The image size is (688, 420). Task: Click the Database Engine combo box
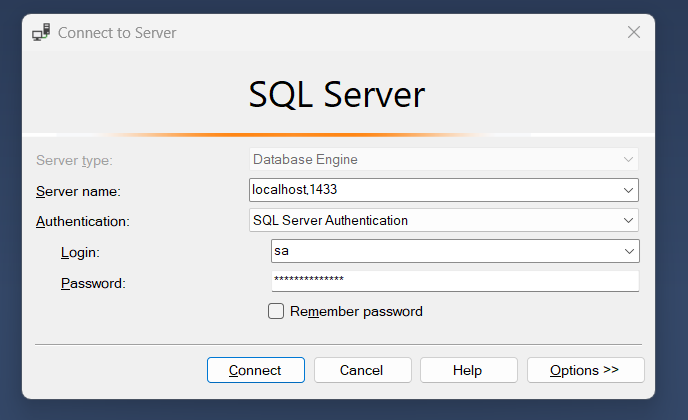444,159
